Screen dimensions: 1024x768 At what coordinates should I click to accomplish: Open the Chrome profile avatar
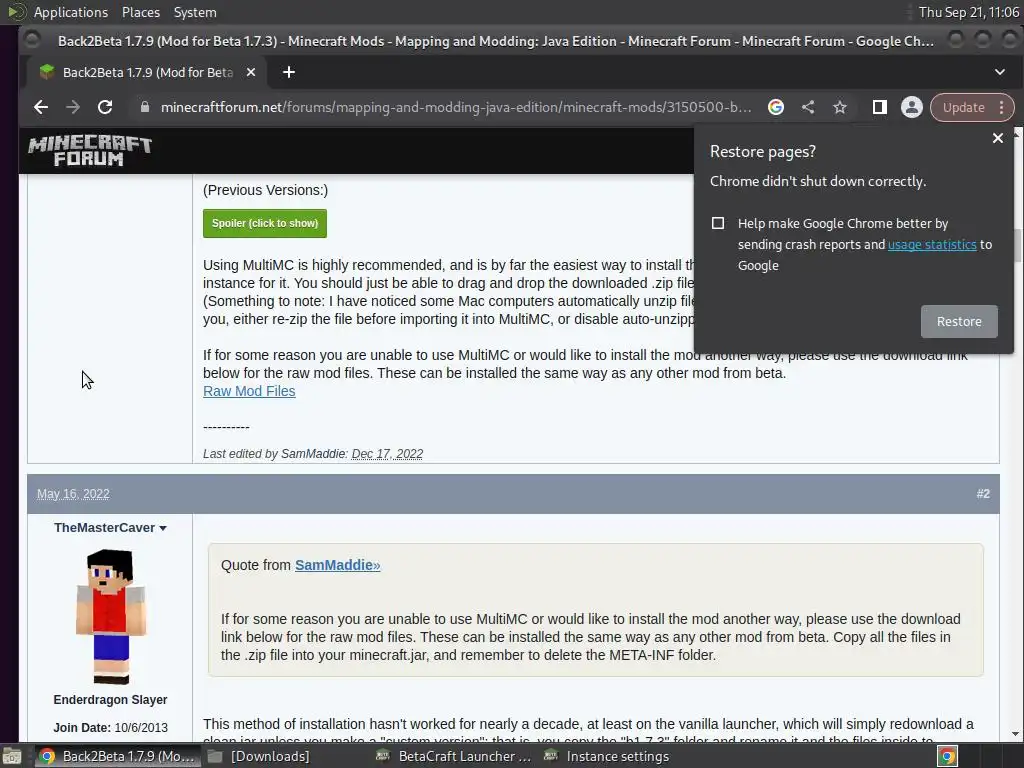coord(912,107)
